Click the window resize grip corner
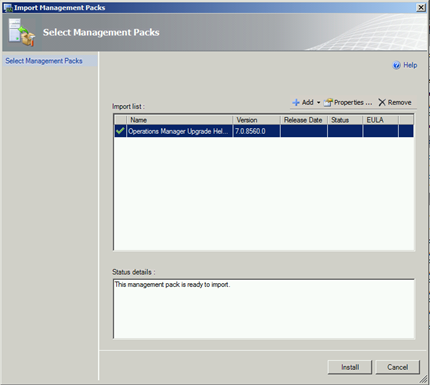The height and width of the screenshot is (385, 430). click(x=423, y=379)
